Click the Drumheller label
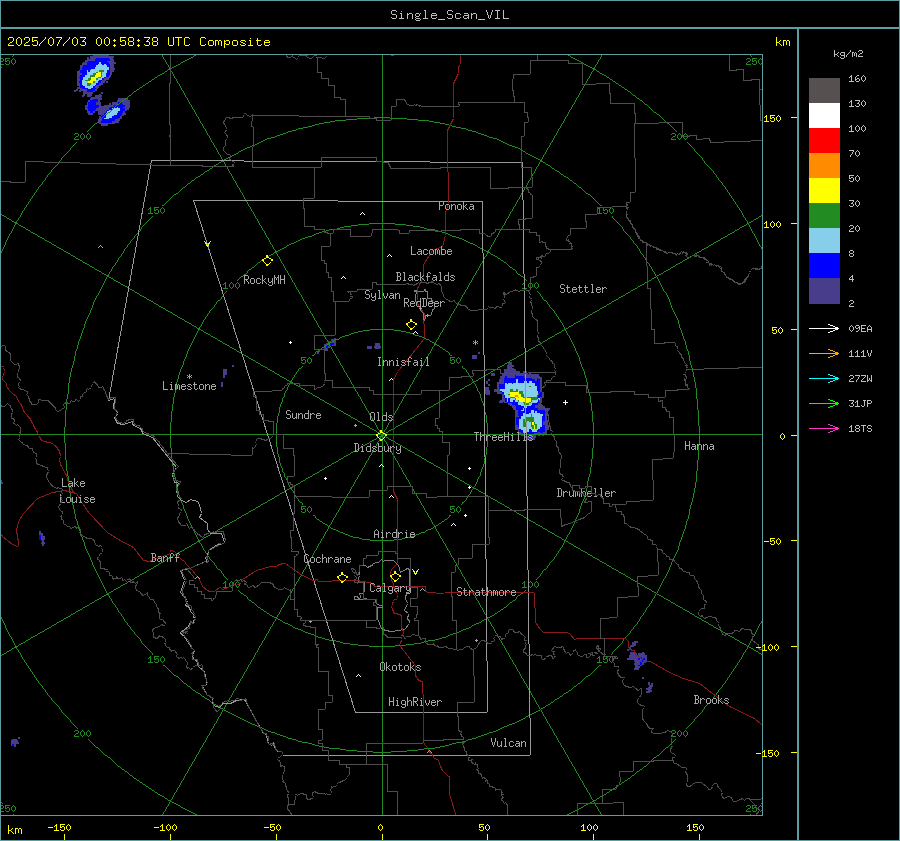900x841 pixels. [x=586, y=493]
